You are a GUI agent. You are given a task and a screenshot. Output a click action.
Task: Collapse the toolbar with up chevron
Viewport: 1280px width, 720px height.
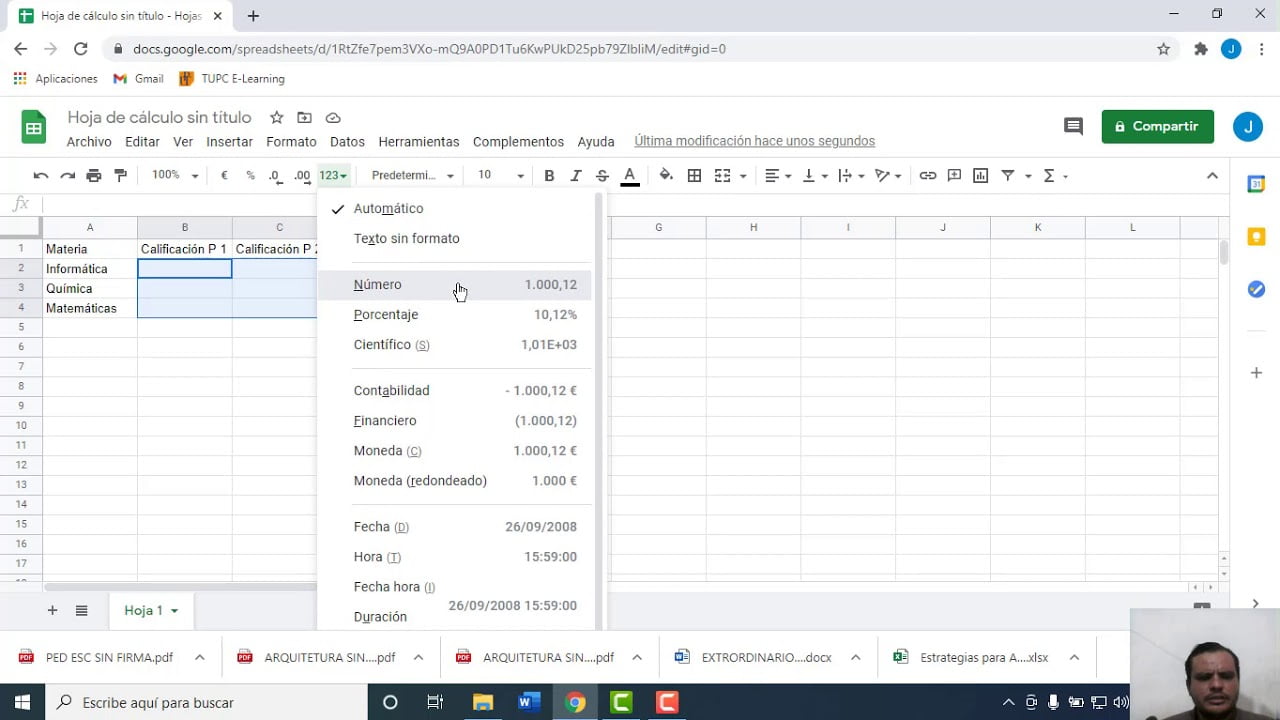(1212, 175)
